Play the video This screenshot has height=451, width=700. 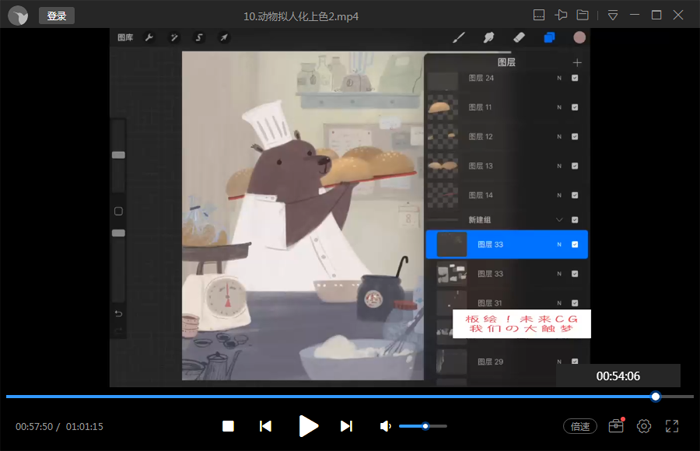[308, 426]
